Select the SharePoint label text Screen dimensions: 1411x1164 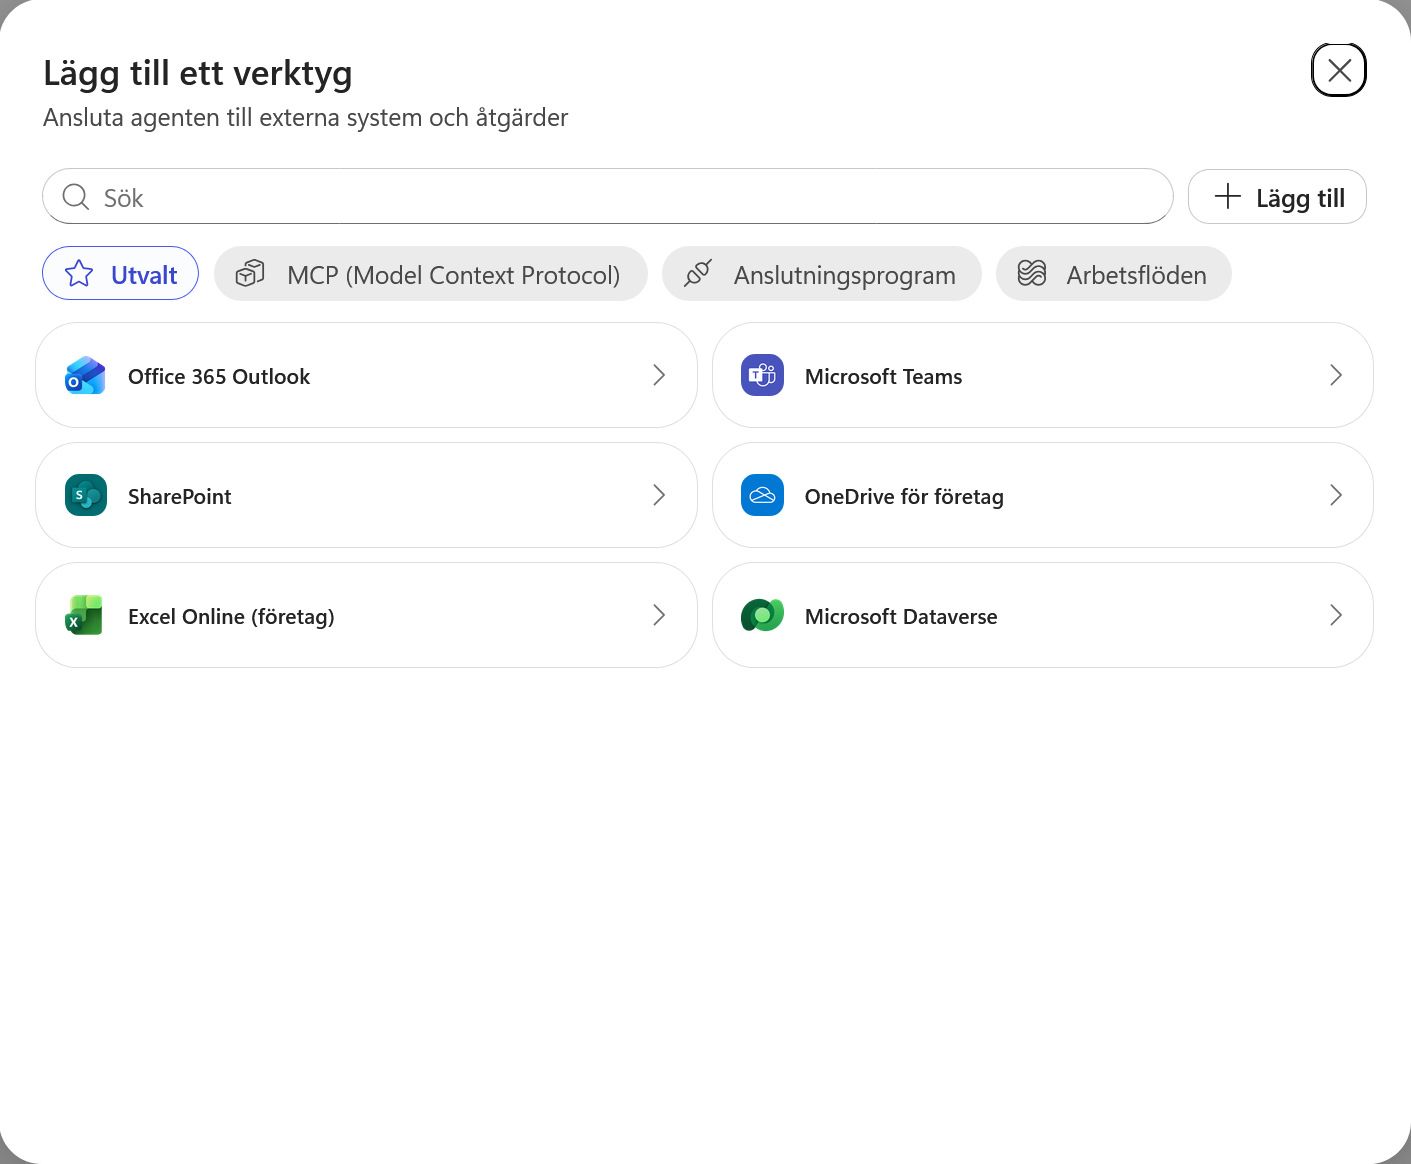(x=180, y=497)
